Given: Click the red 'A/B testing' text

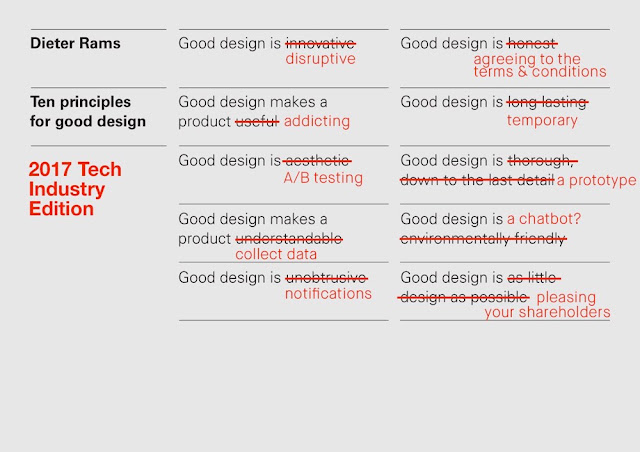Looking at the screenshot, I should (323, 178).
